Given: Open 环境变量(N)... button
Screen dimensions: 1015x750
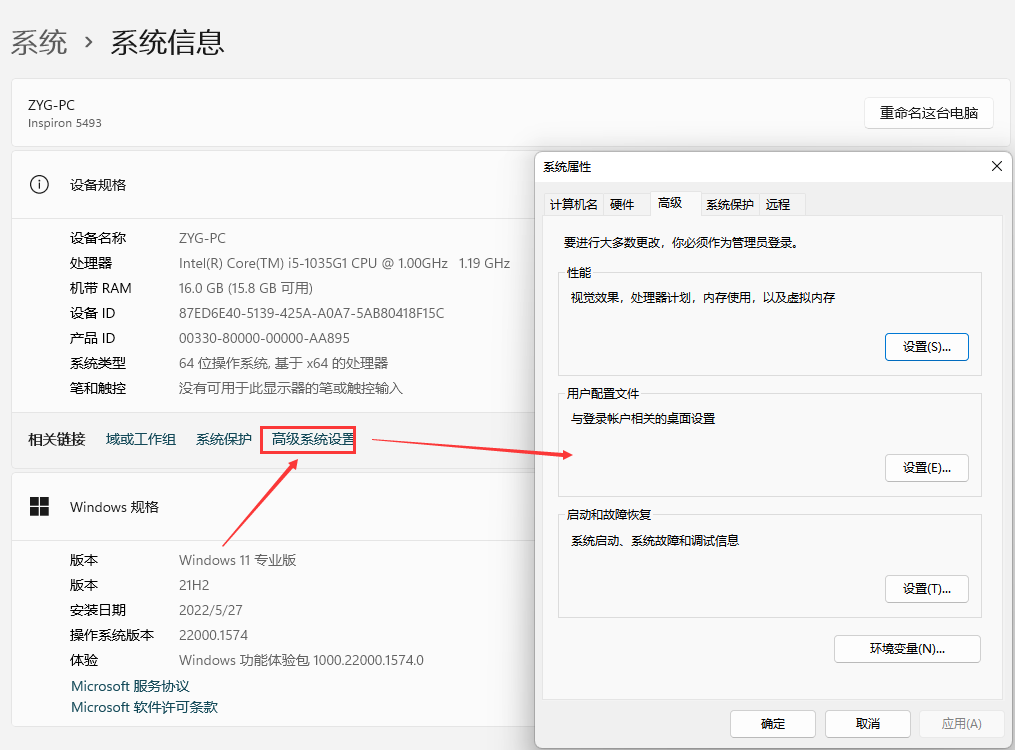Looking at the screenshot, I should tap(907, 648).
